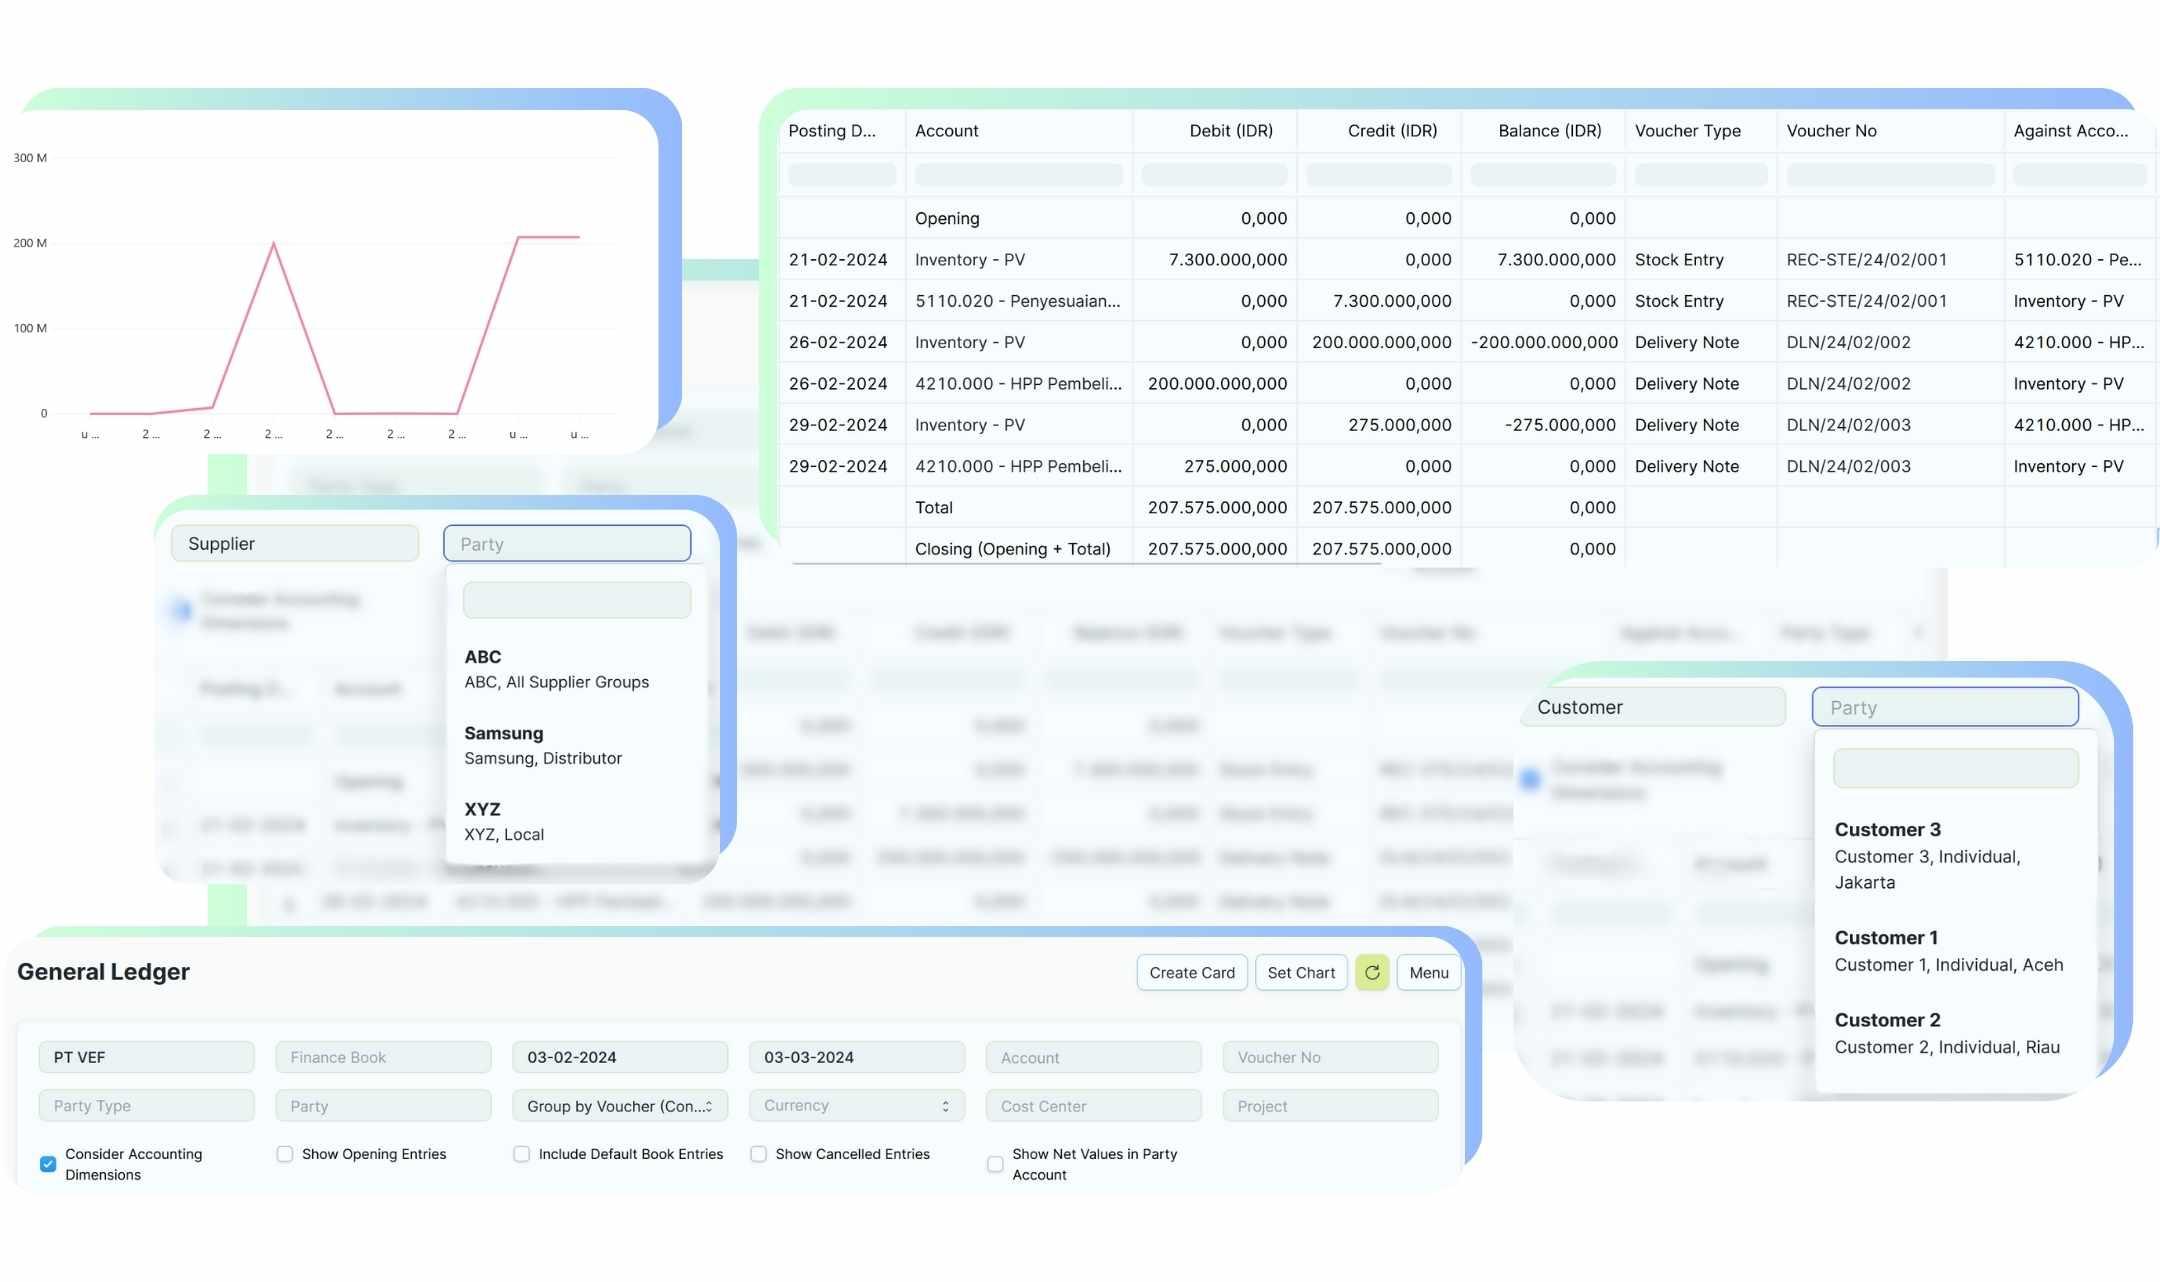
Task: Open the Menu button in General Ledger
Action: 1428,972
